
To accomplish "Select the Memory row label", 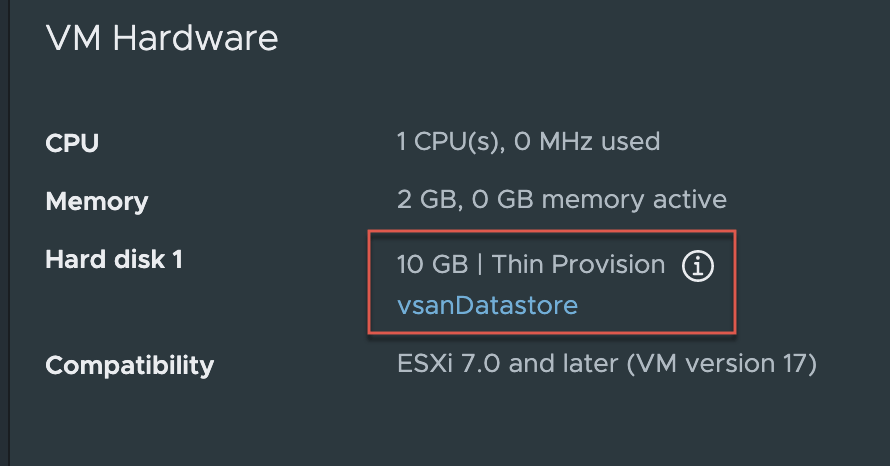I will coord(97,201).
